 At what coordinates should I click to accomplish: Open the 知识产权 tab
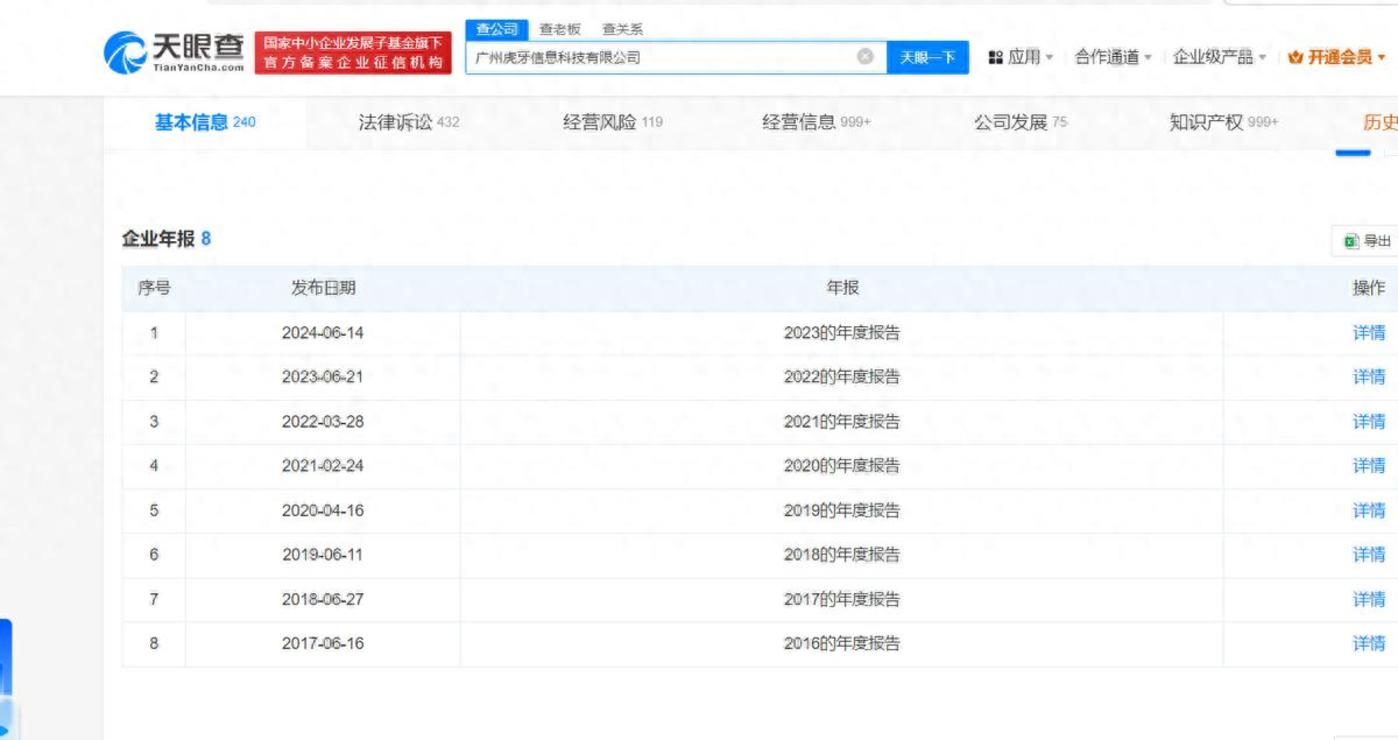tap(1223, 122)
